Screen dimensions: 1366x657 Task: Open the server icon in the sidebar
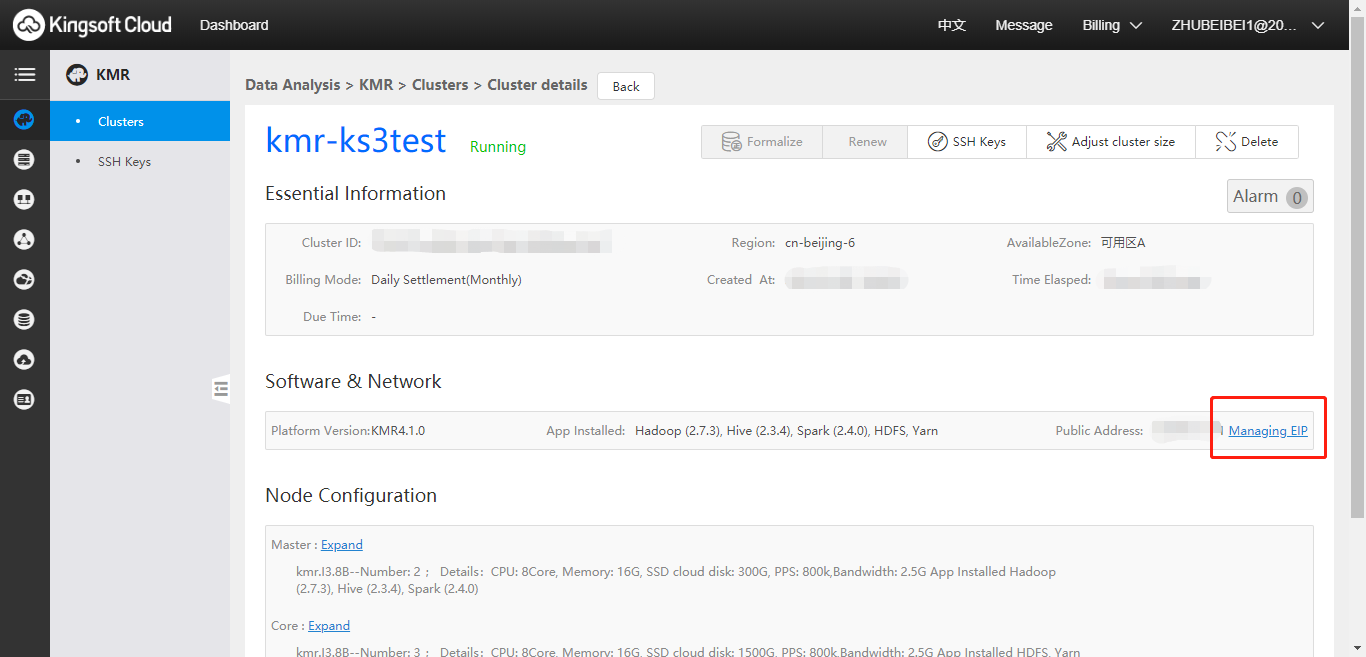[24, 159]
